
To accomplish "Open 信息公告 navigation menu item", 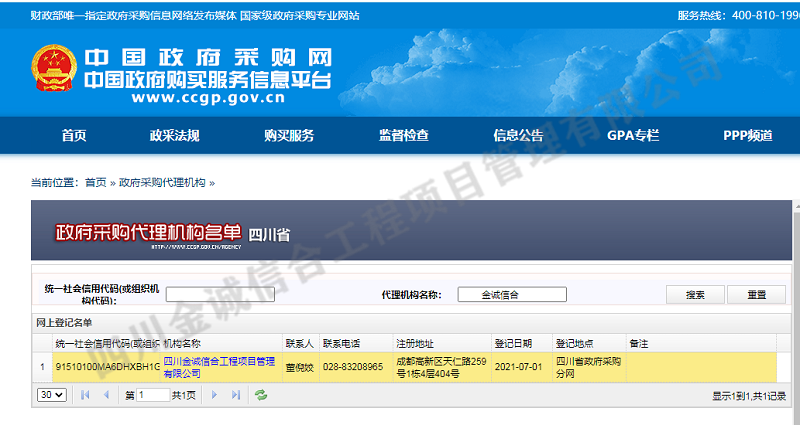I will (518, 136).
